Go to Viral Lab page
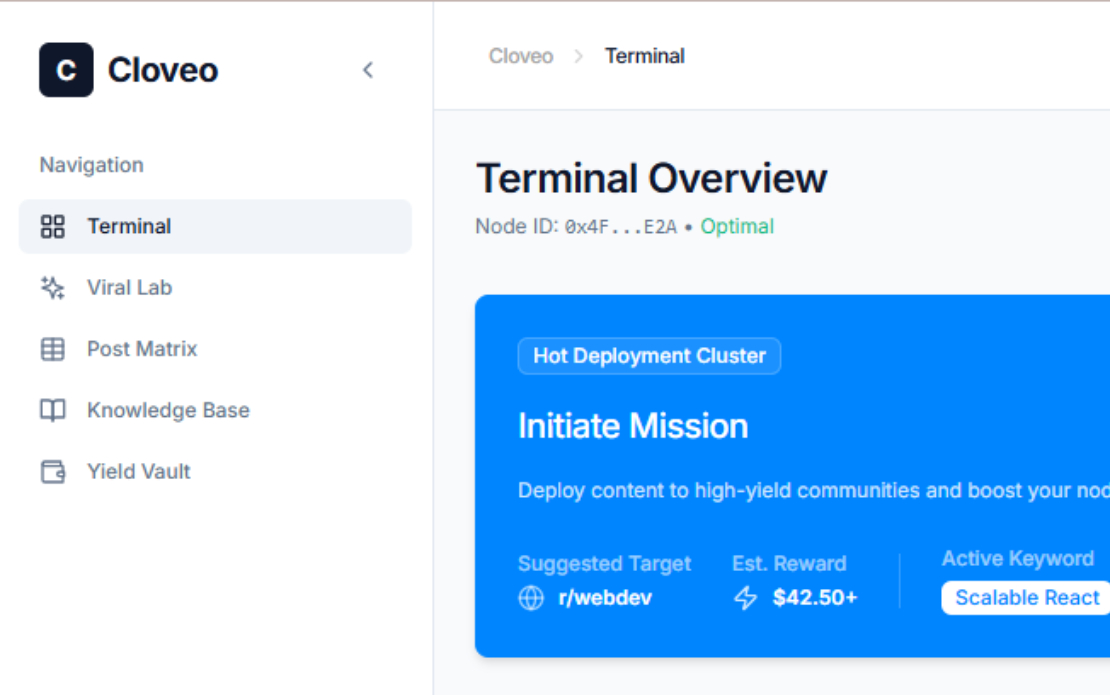The height and width of the screenshot is (695, 1110). coord(215,287)
